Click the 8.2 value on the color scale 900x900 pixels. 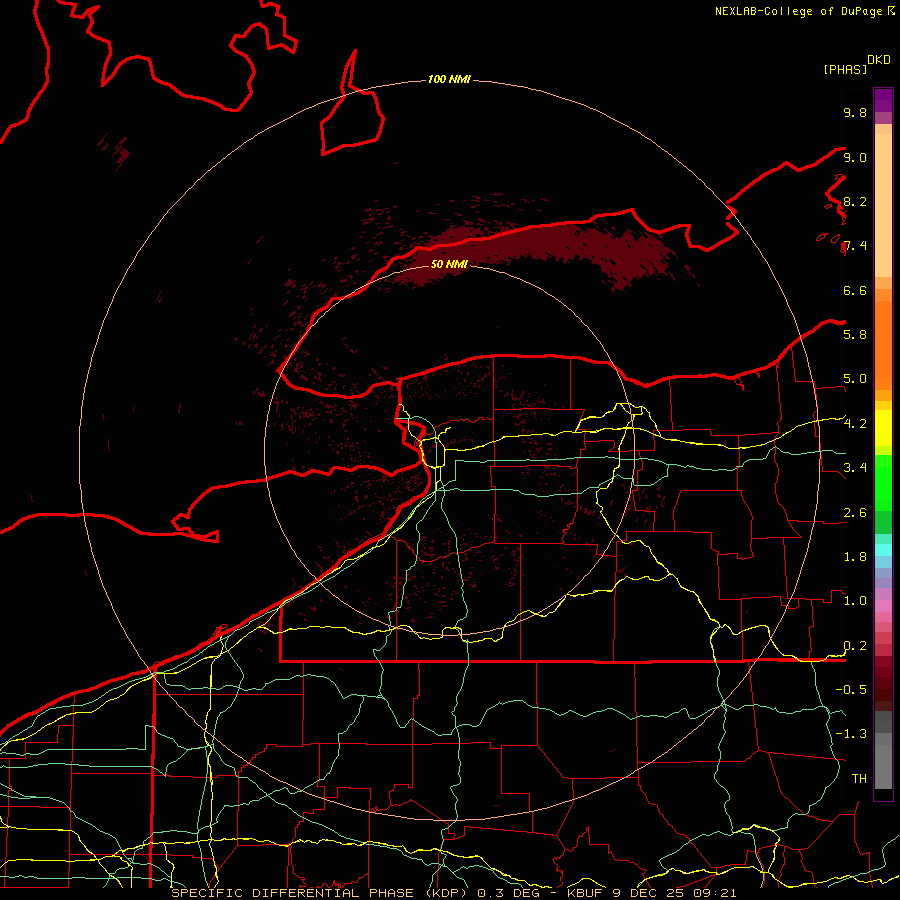[x=855, y=201]
